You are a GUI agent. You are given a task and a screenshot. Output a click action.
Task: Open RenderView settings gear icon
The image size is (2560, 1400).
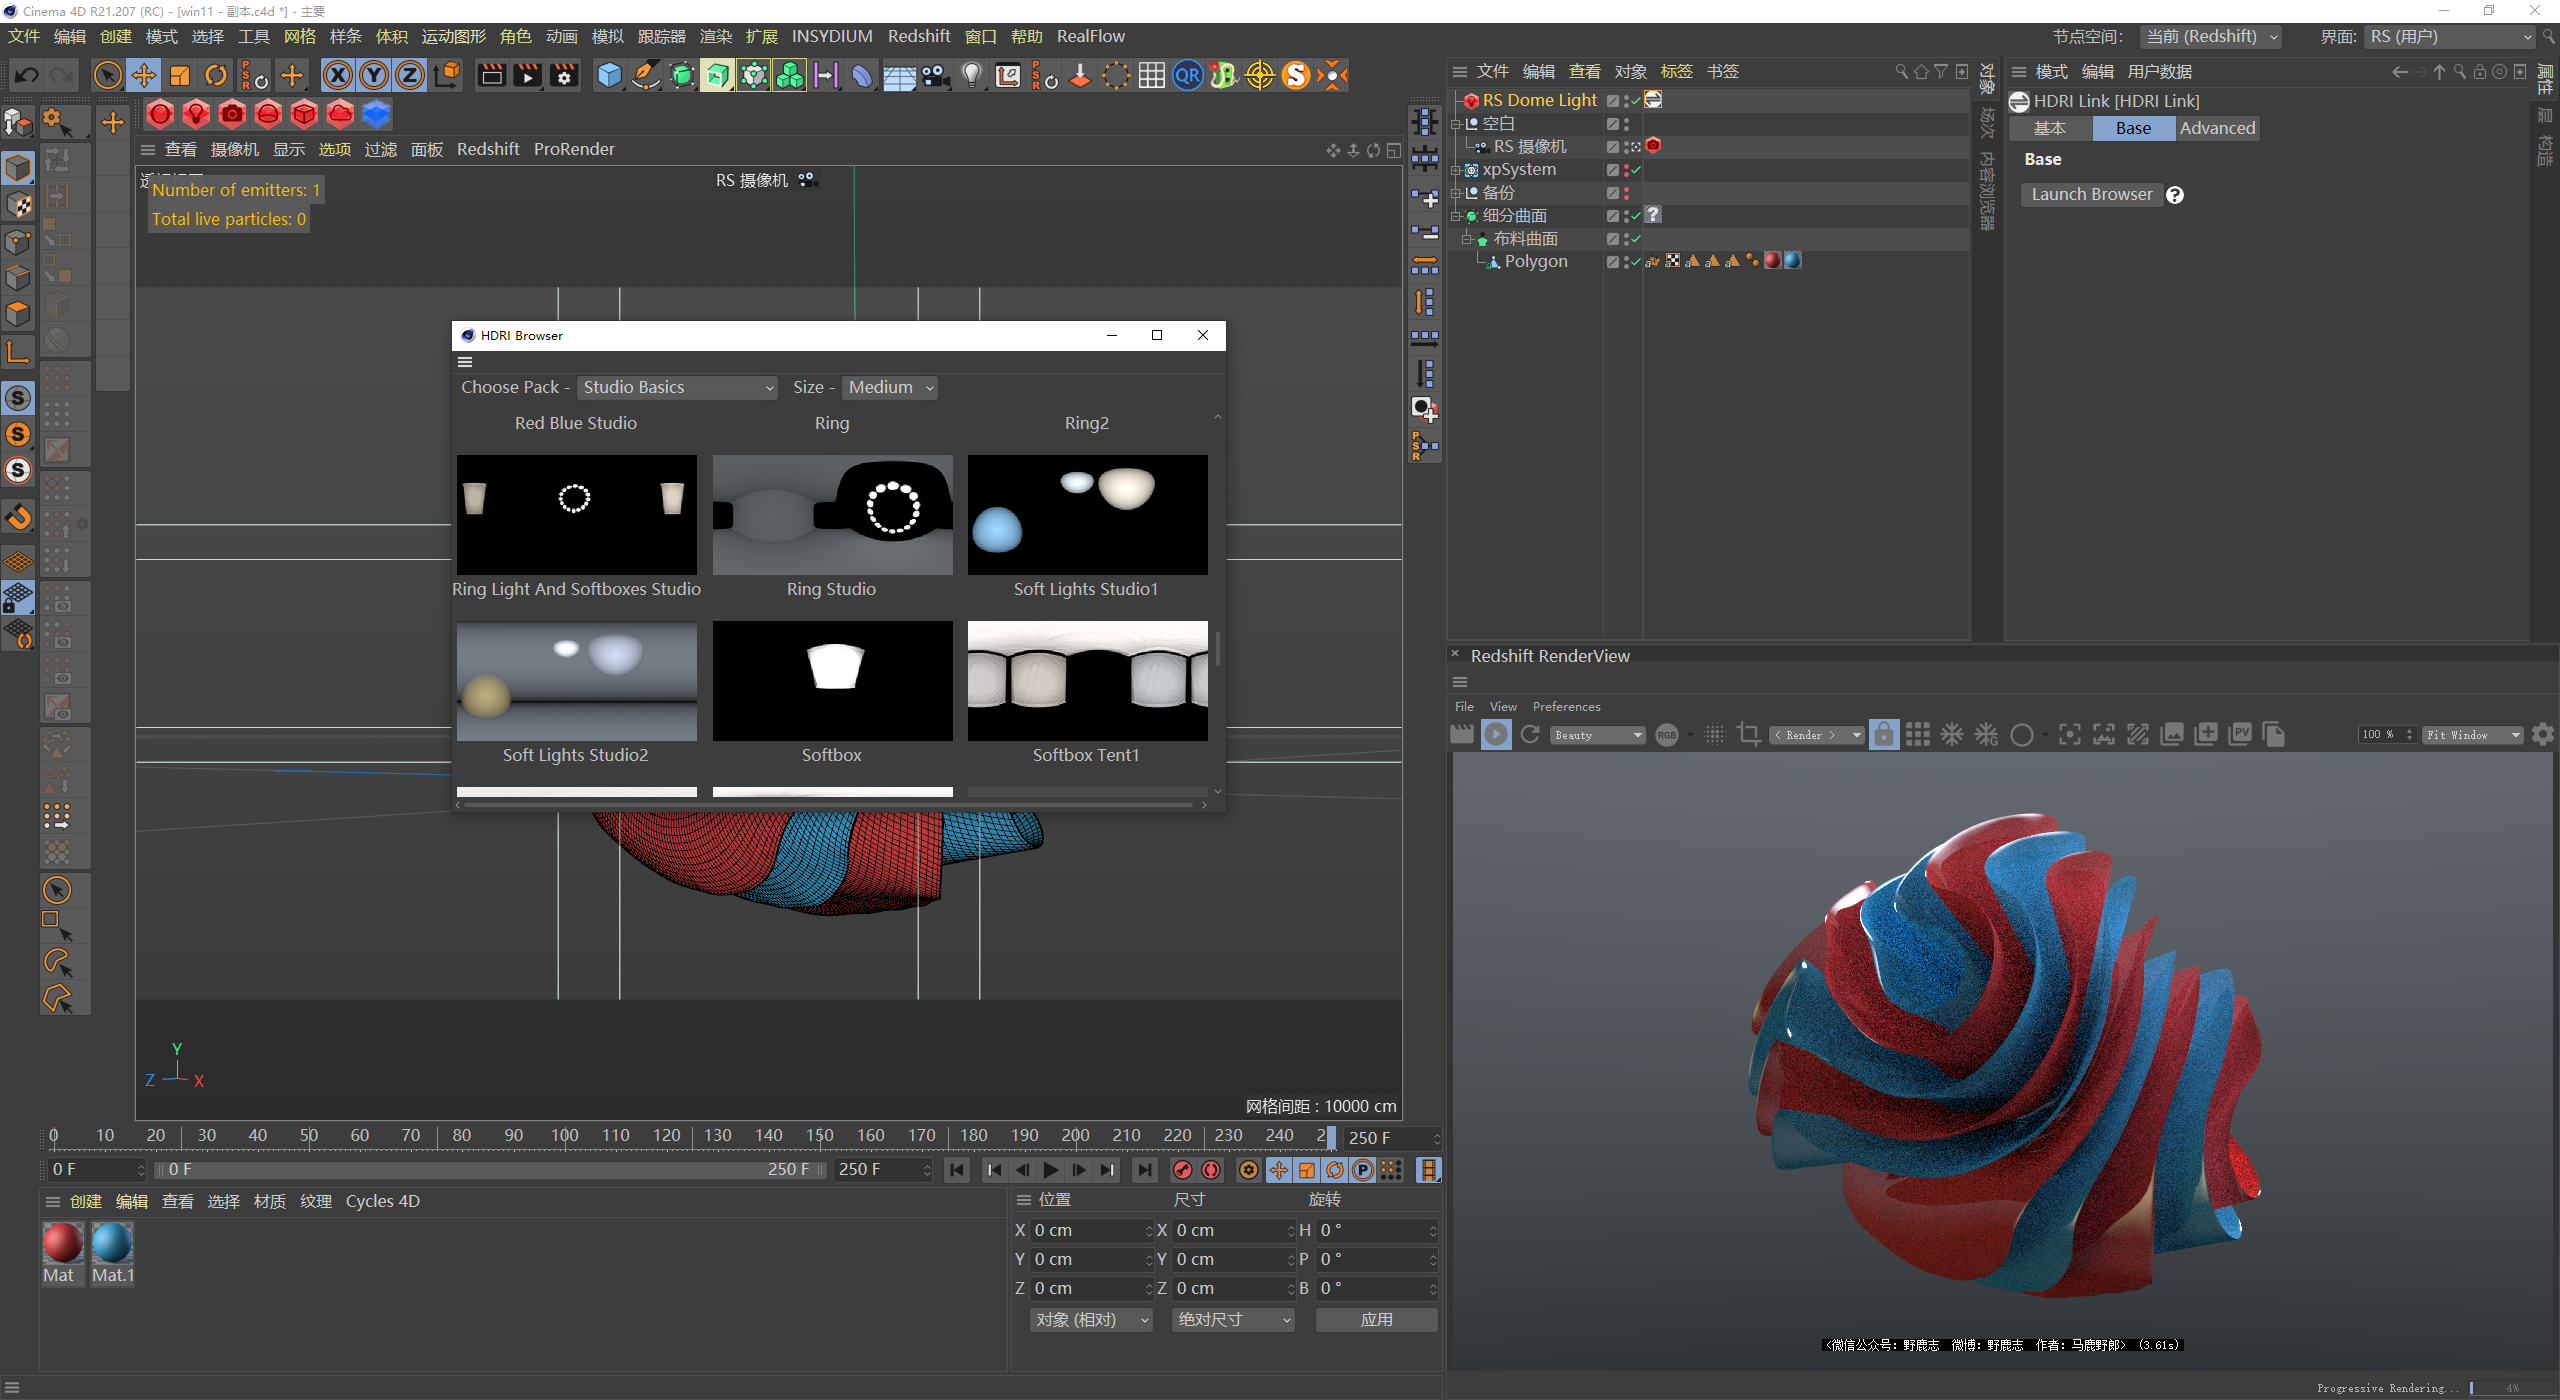(x=2543, y=735)
